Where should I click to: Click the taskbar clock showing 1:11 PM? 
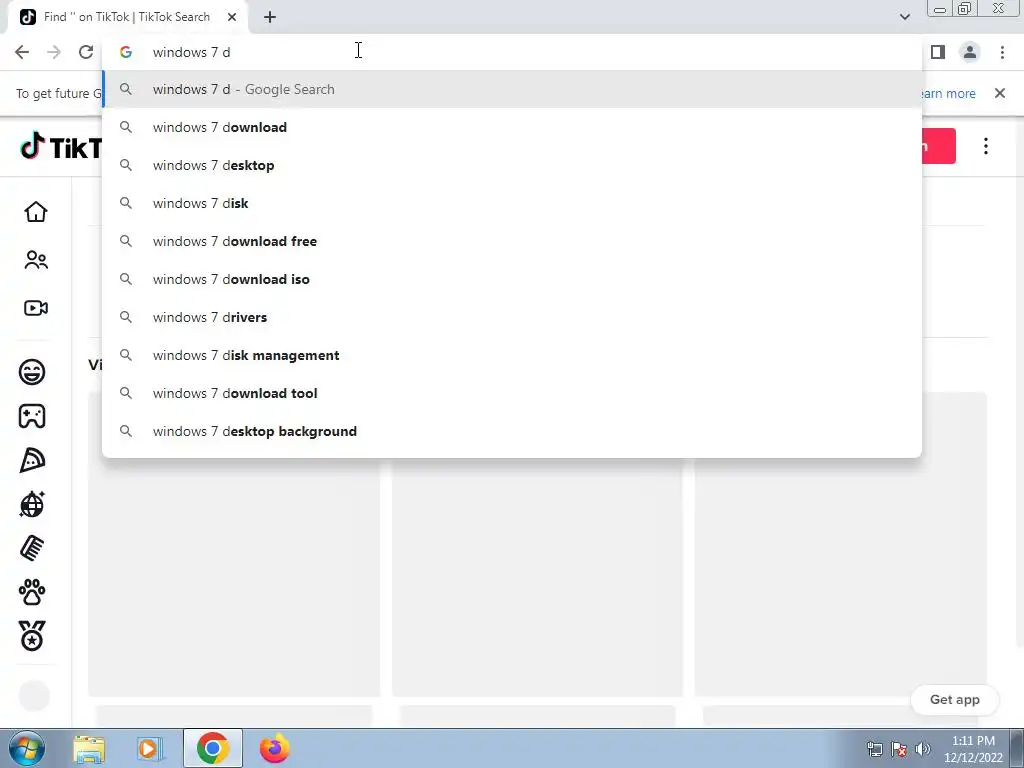973,749
